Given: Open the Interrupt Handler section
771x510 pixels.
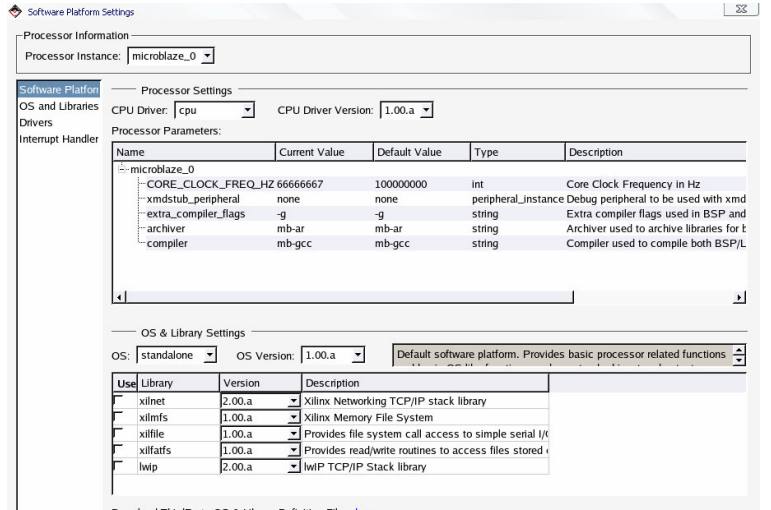Looking at the screenshot, I should (x=58, y=138).
